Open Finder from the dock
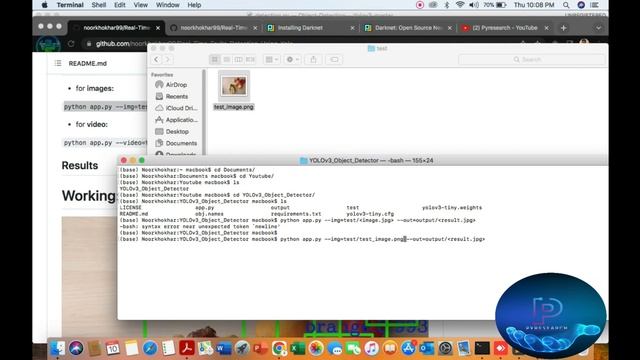The height and width of the screenshot is (360, 640). coord(58,348)
